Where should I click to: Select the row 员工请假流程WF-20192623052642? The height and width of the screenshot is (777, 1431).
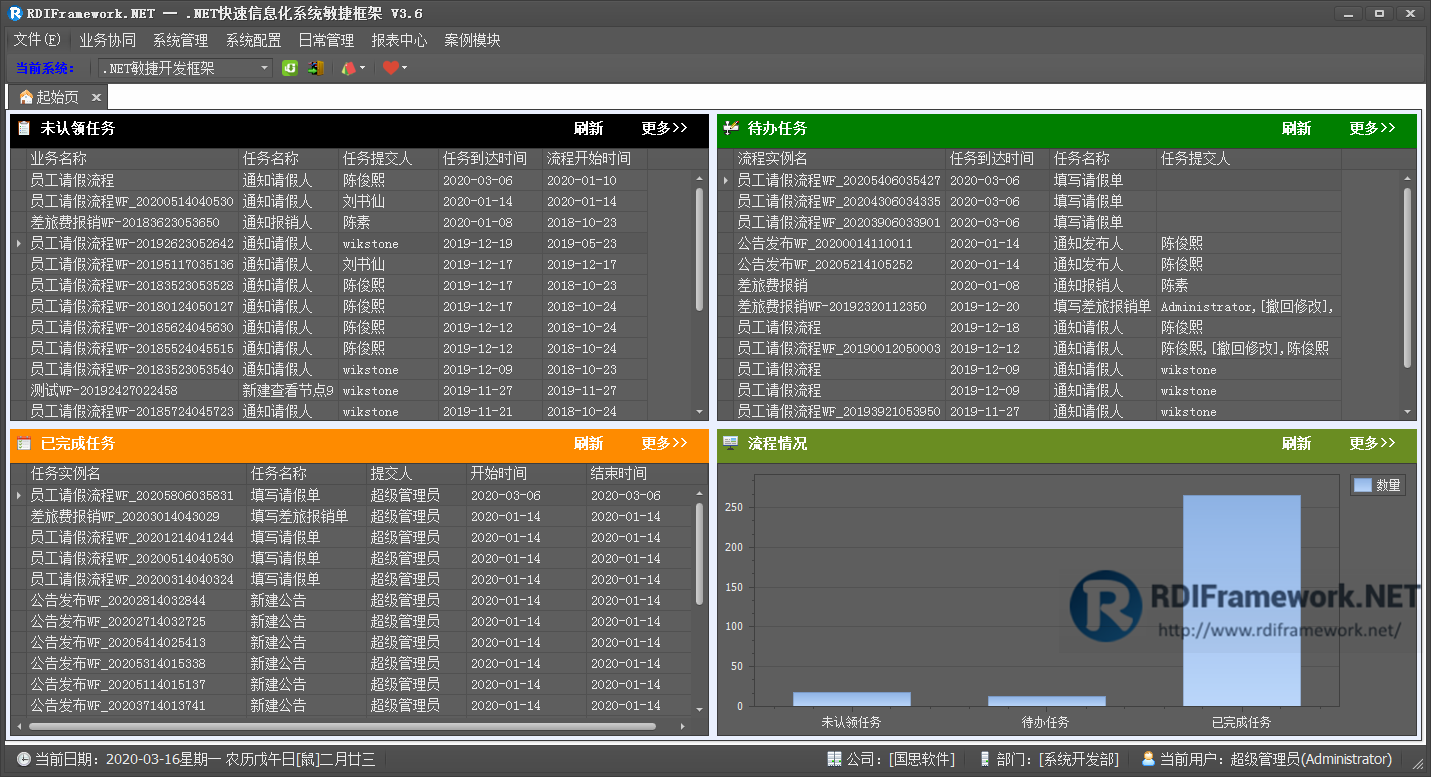pos(329,244)
